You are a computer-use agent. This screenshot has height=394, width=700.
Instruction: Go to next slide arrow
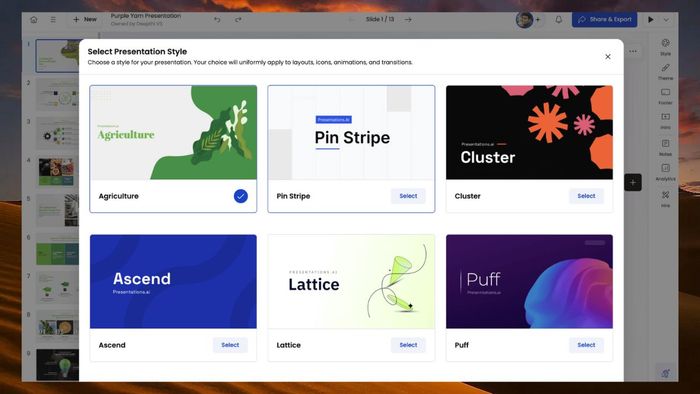408,20
